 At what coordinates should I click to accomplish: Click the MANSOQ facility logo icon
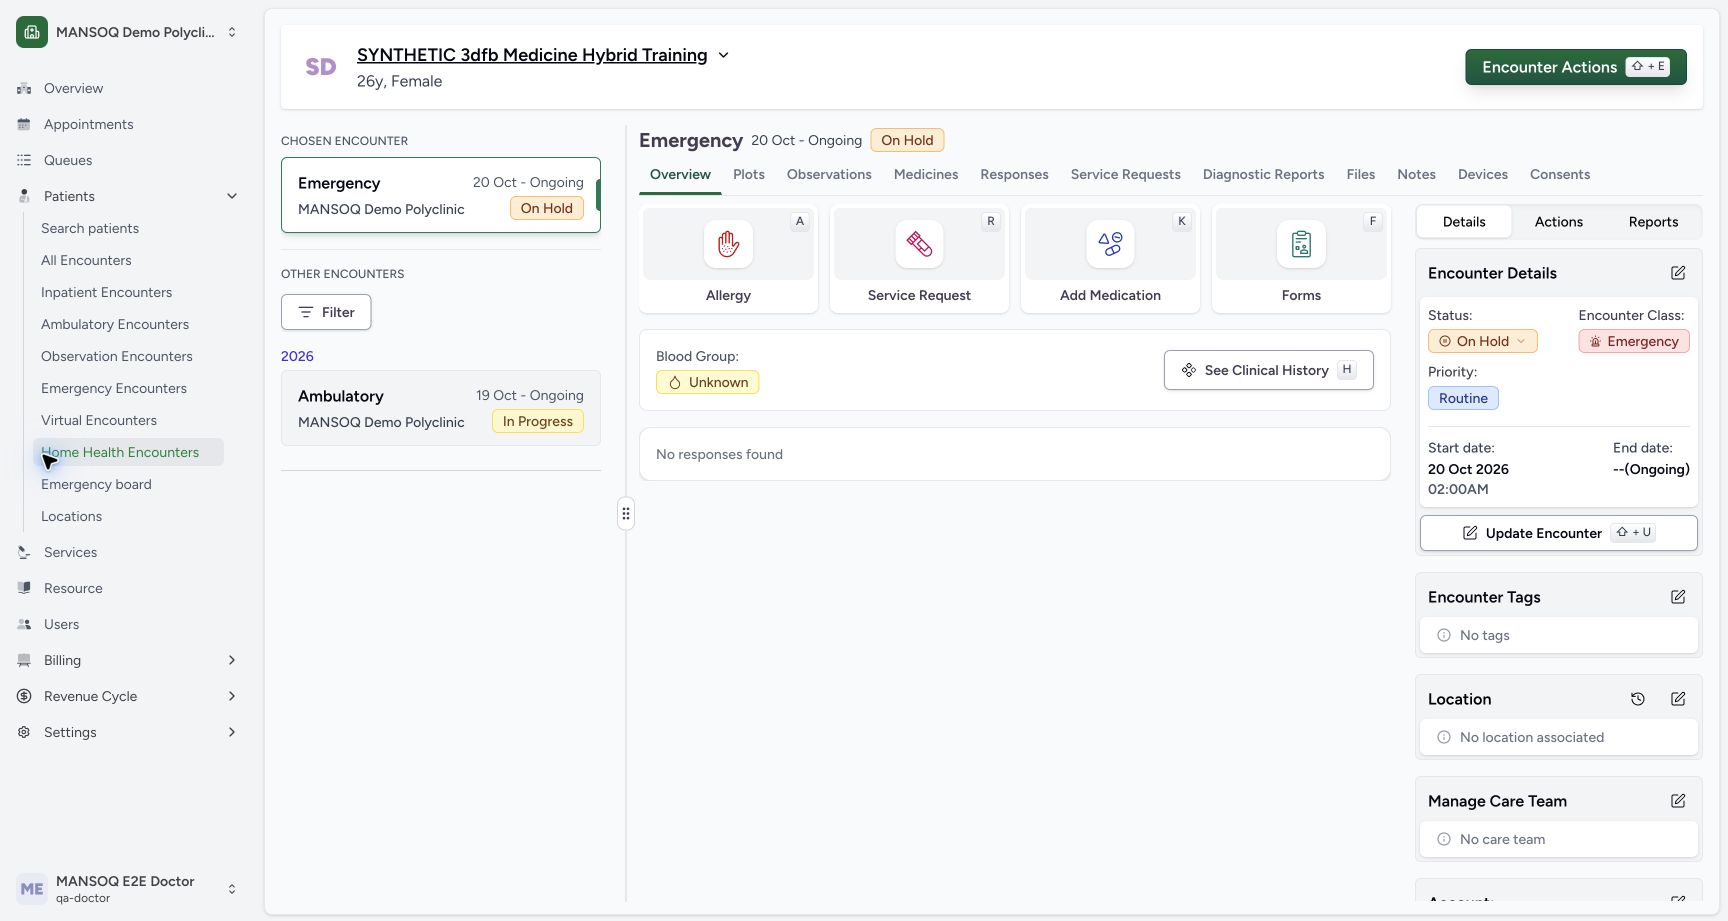click(x=32, y=32)
